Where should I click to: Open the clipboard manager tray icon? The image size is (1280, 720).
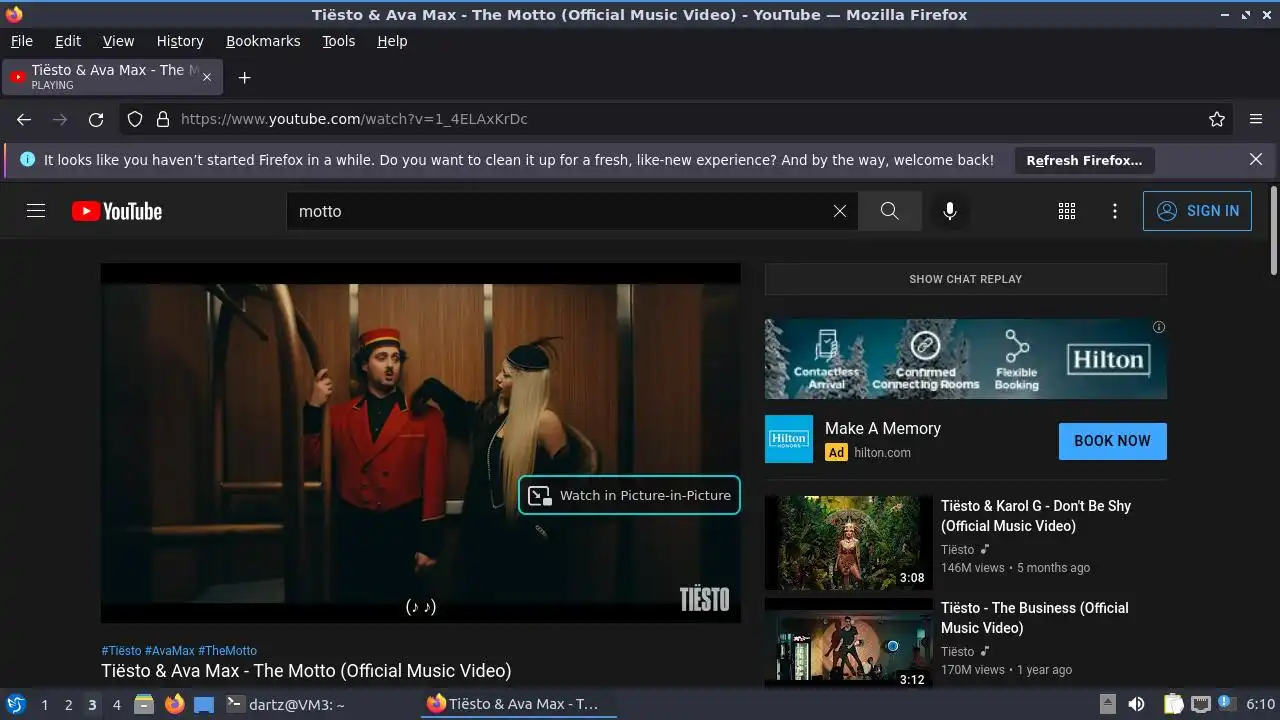pos(1174,704)
